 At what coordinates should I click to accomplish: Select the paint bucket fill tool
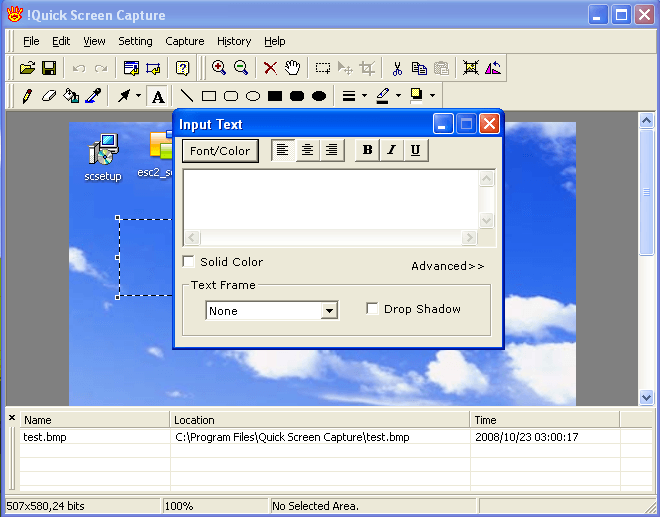[x=71, y=96]
